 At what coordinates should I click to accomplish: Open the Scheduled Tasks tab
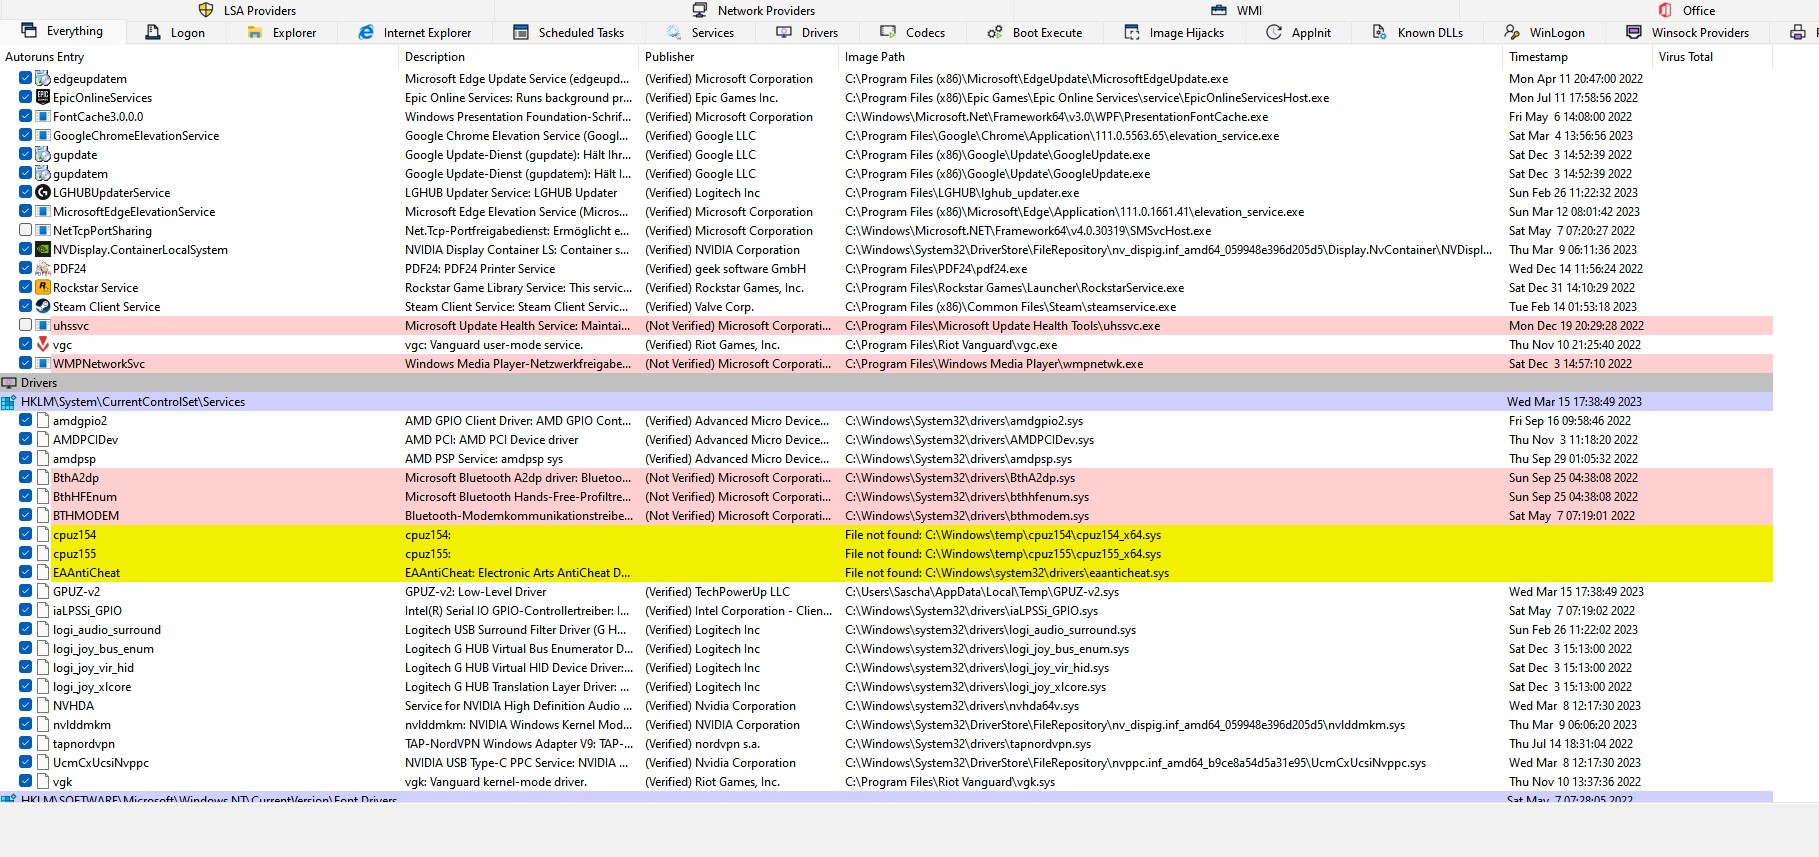point(569,32)
